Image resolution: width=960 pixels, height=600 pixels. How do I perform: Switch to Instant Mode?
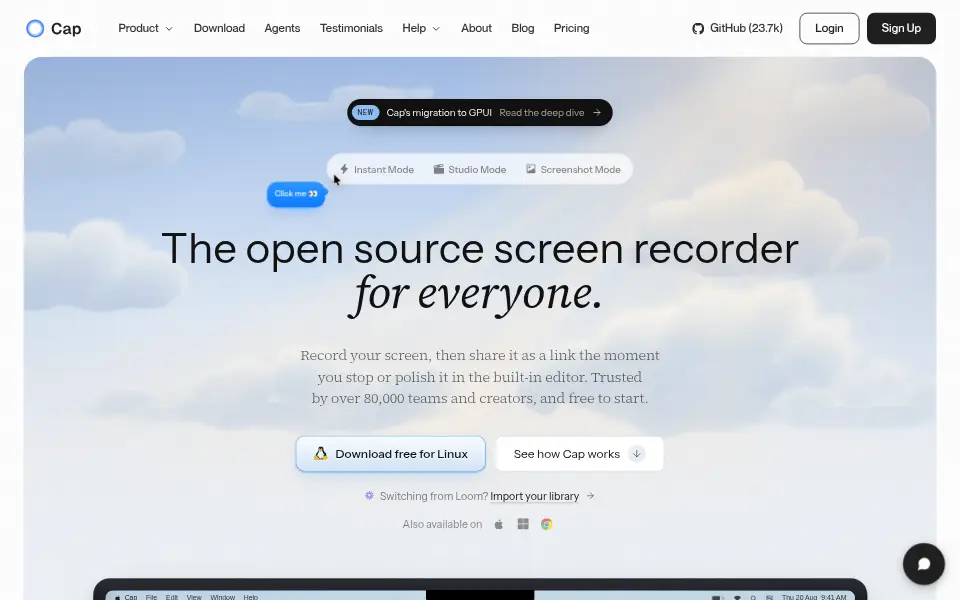(x=377, y=170)
